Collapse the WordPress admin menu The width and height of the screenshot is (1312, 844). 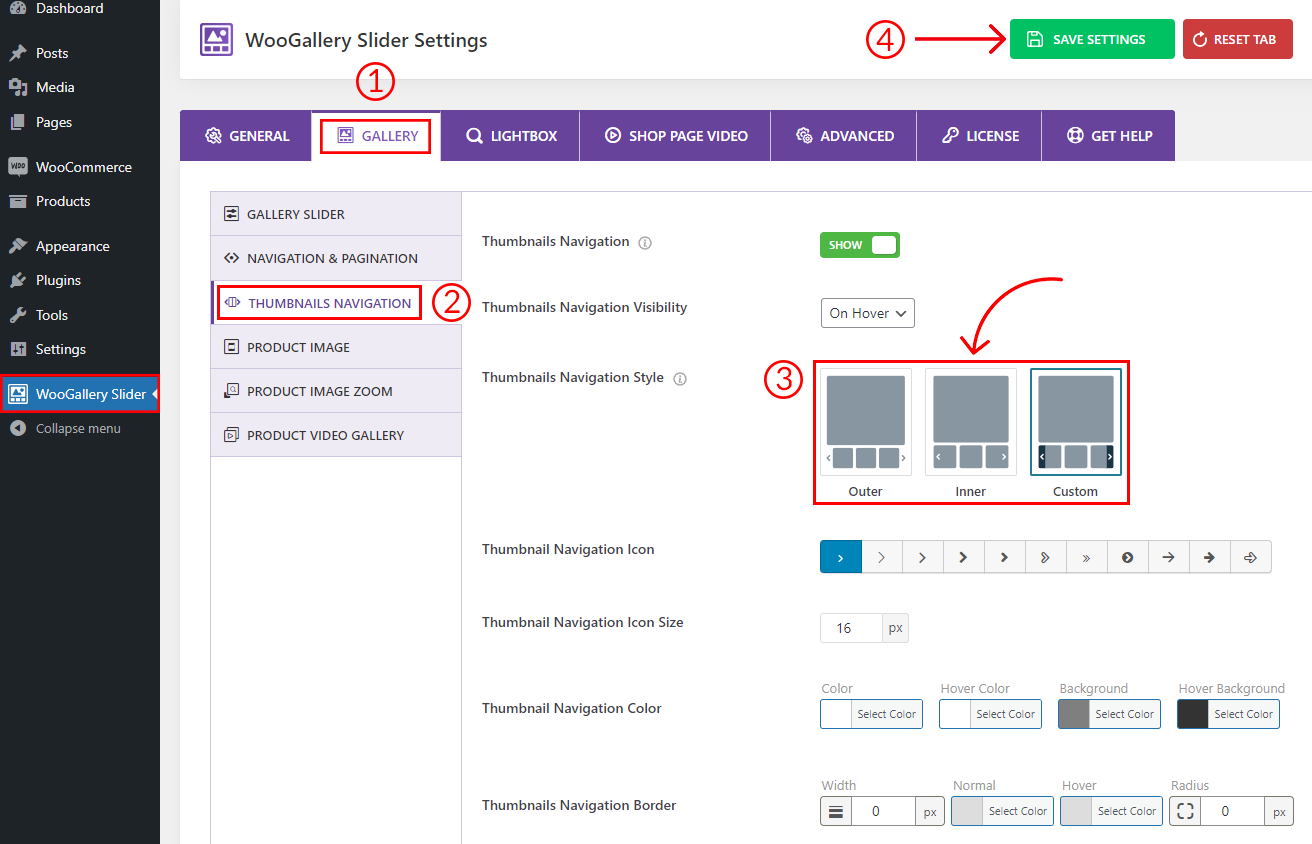coord(68,428)
